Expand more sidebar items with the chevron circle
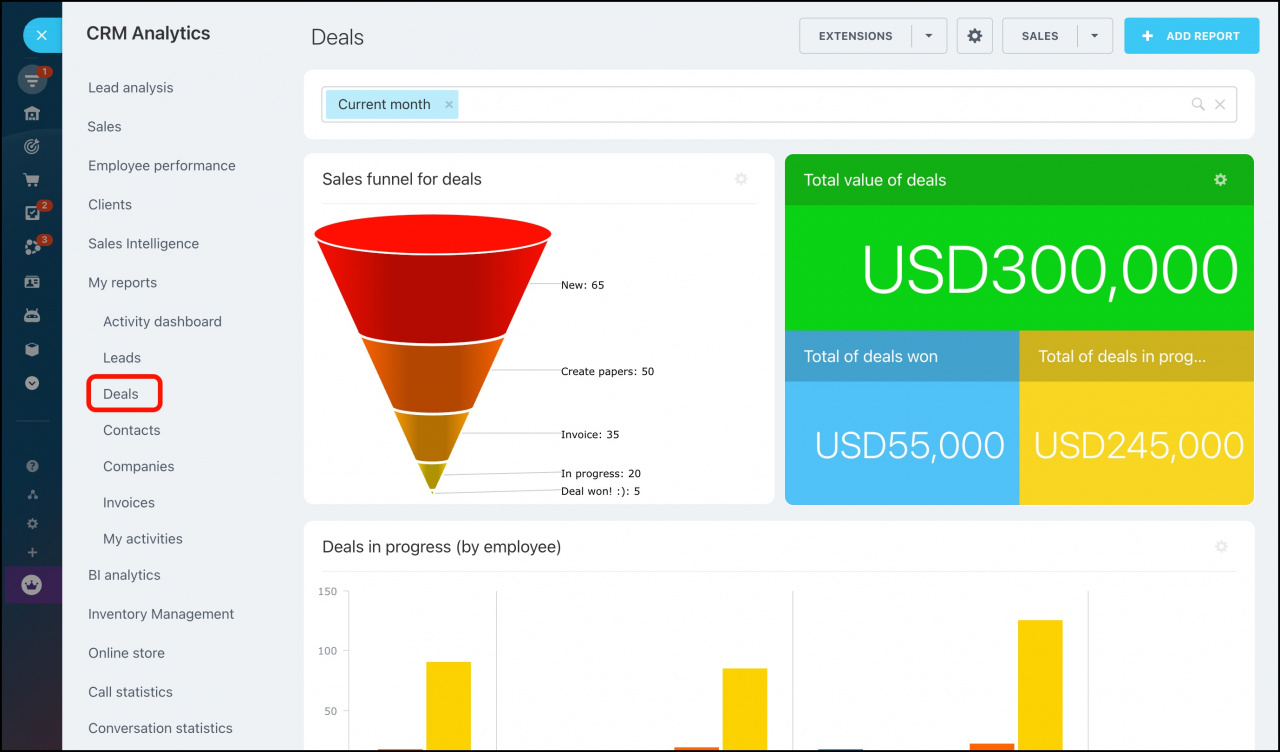The image size is (1280, 752). point(32,383)
